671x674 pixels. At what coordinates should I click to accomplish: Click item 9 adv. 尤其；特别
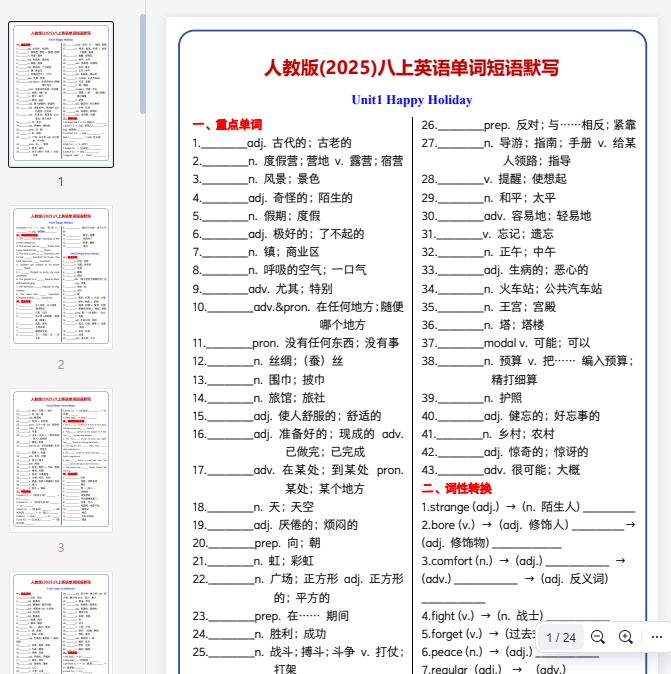pyautogui.click(x=262, y=288)
